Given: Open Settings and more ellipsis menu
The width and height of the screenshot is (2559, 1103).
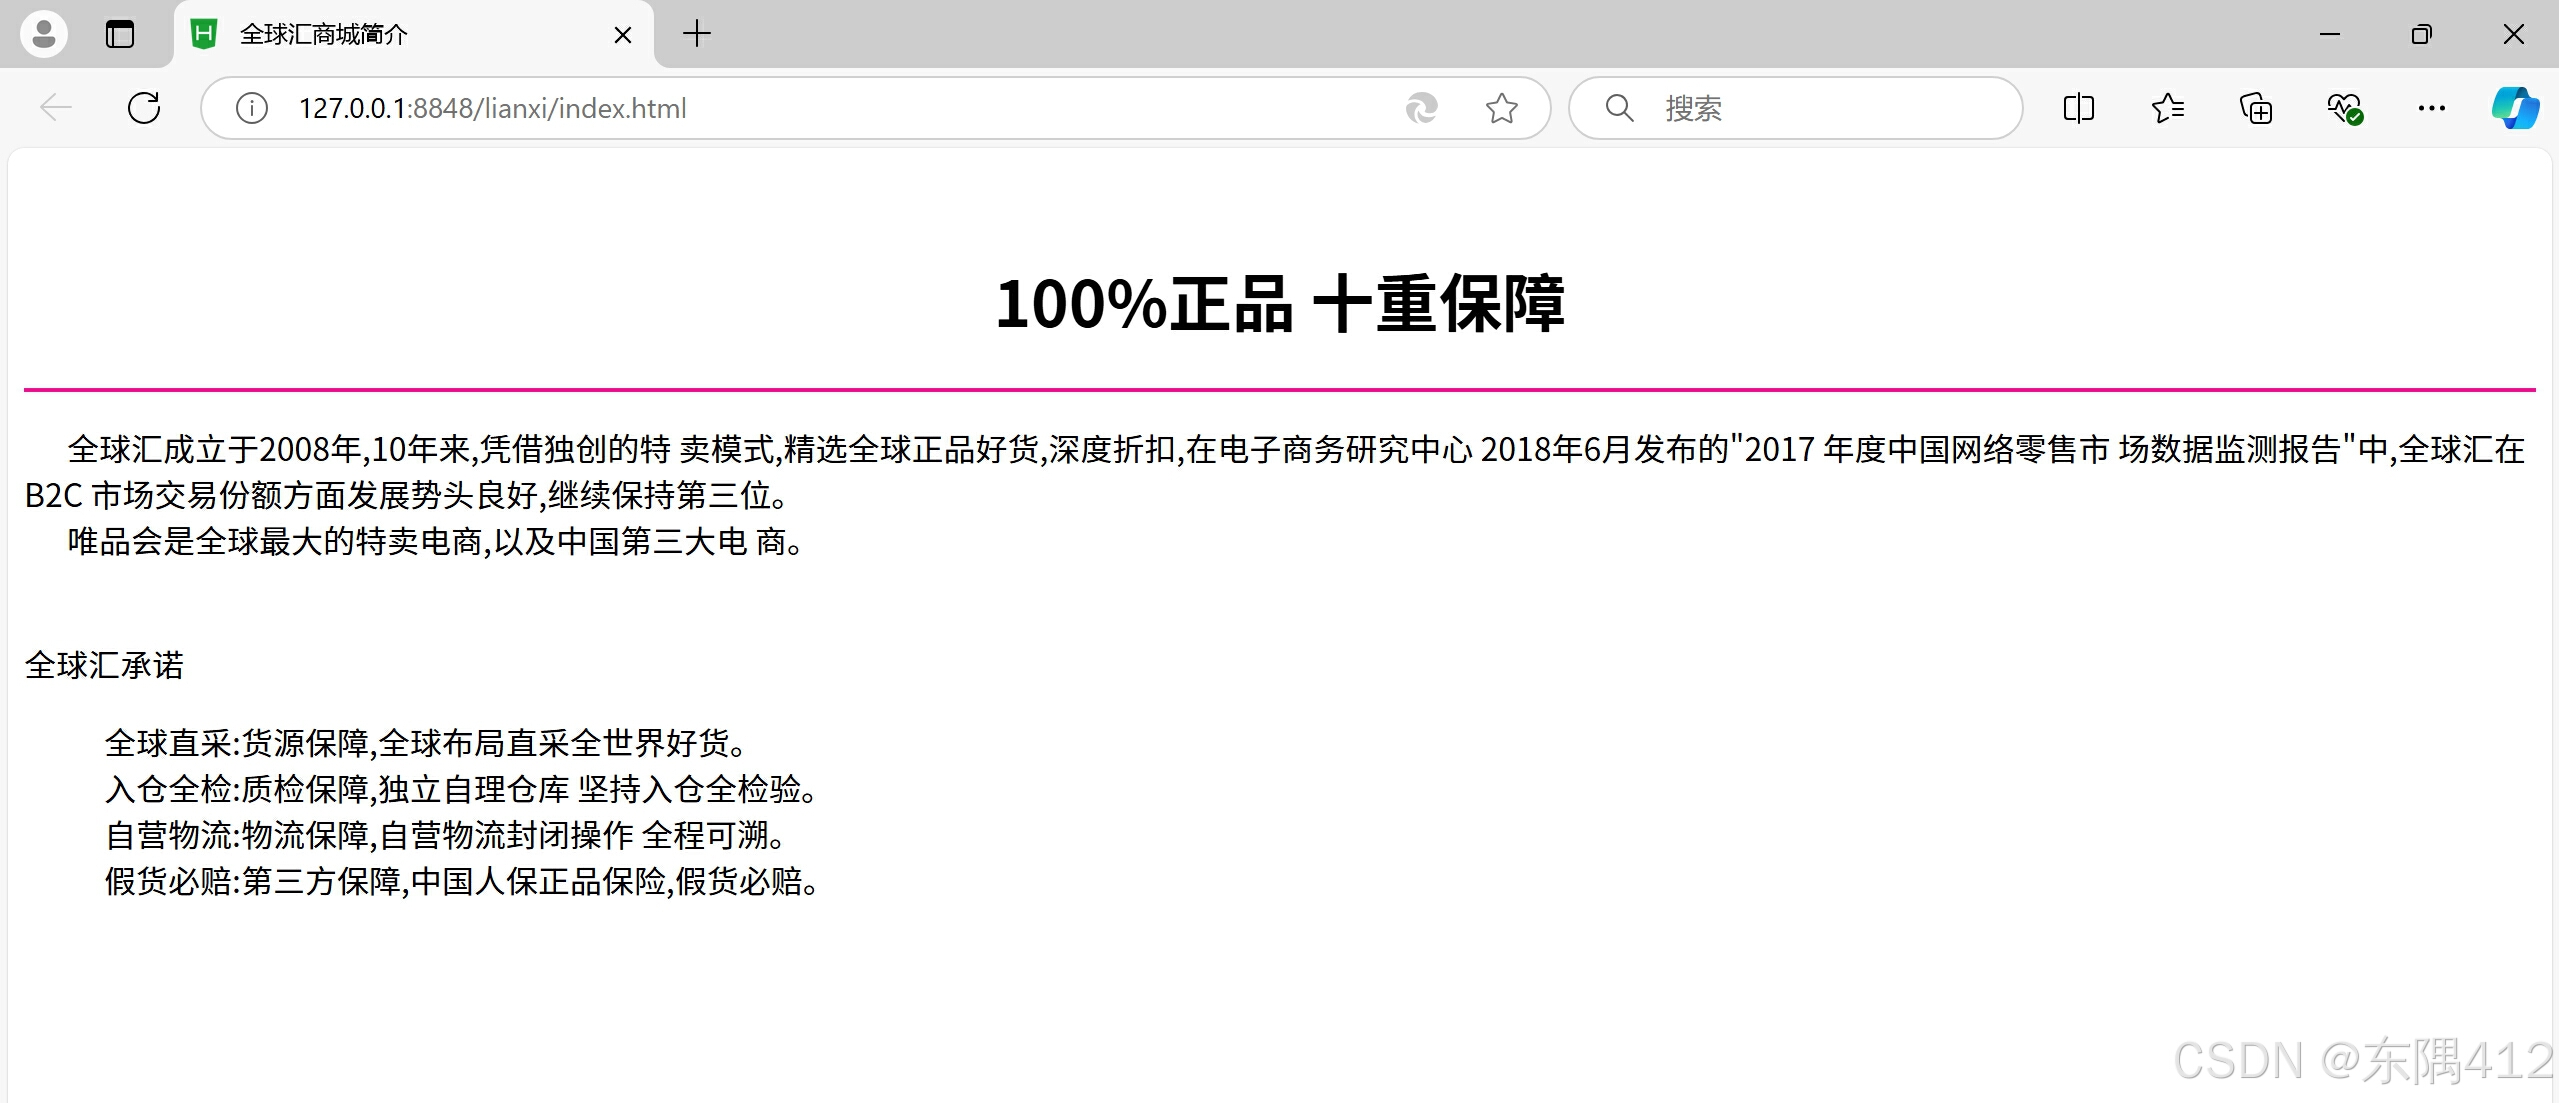Looking at the screenshot, I should coord(2431,108).
